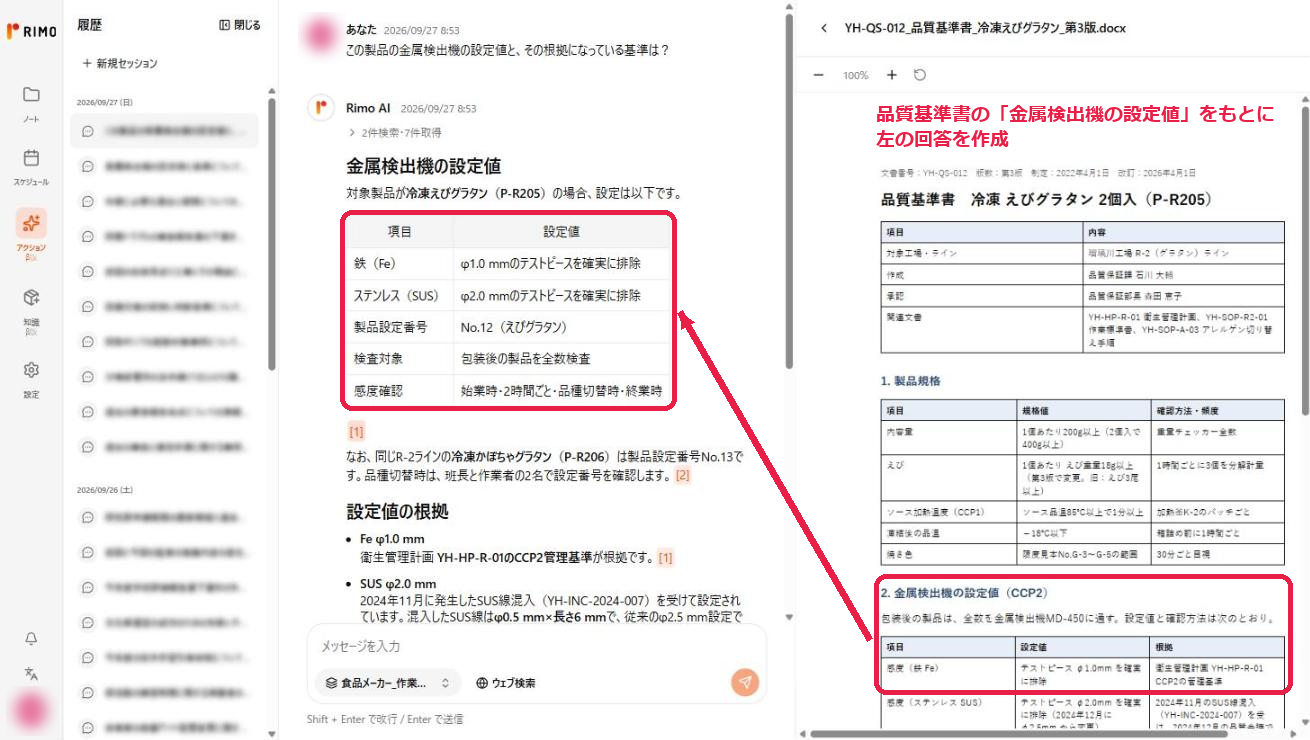
Task: Click the send message paper-plane button
Action: 744,682
